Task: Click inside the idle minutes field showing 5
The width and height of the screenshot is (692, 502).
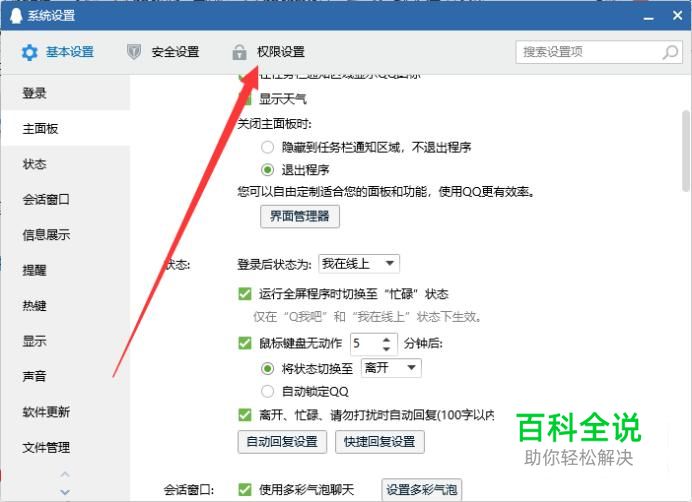Action: click(365, 343)
